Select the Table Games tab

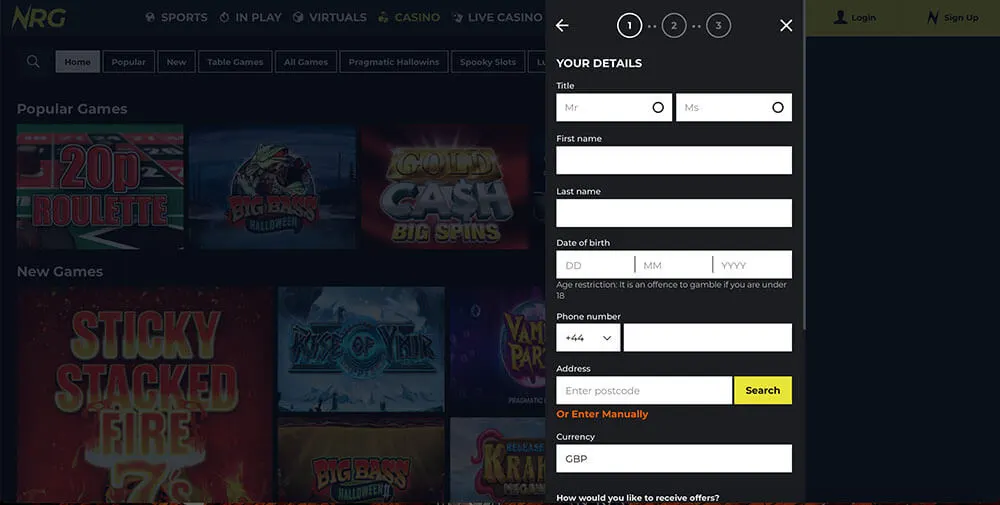click(x=235, y=62)
